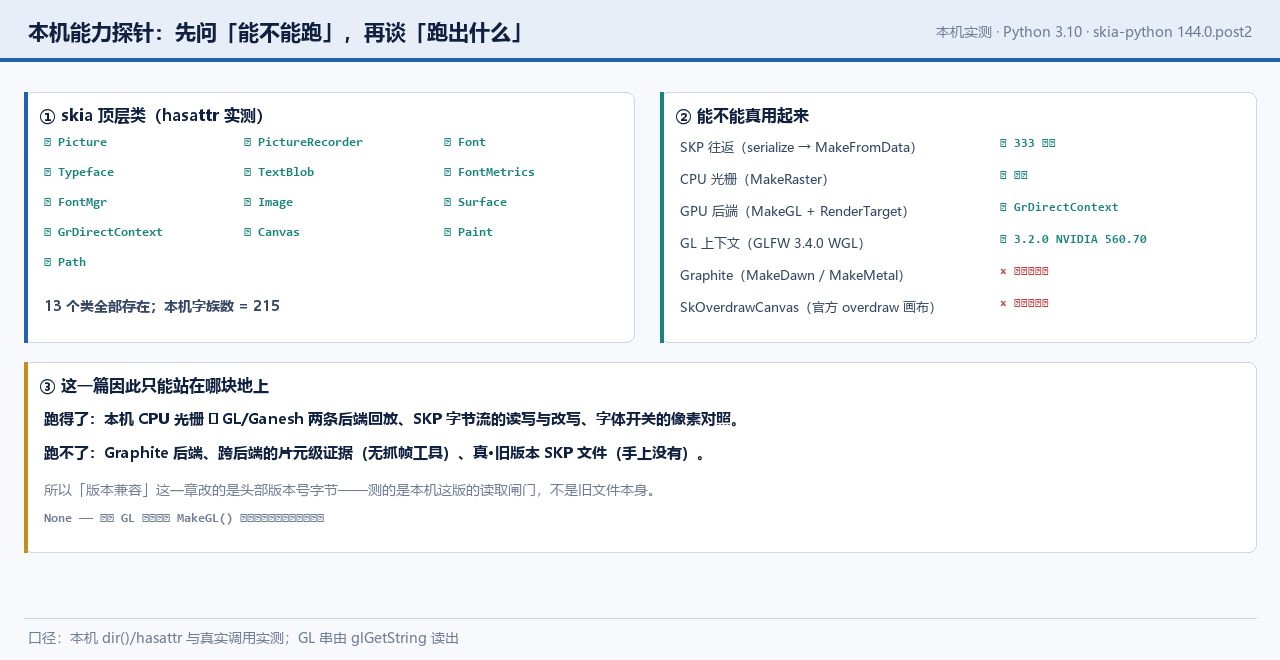This screenshot has width=1280, height=660.
Task: Select the 'Typeface' class entry
Action: 79,172
